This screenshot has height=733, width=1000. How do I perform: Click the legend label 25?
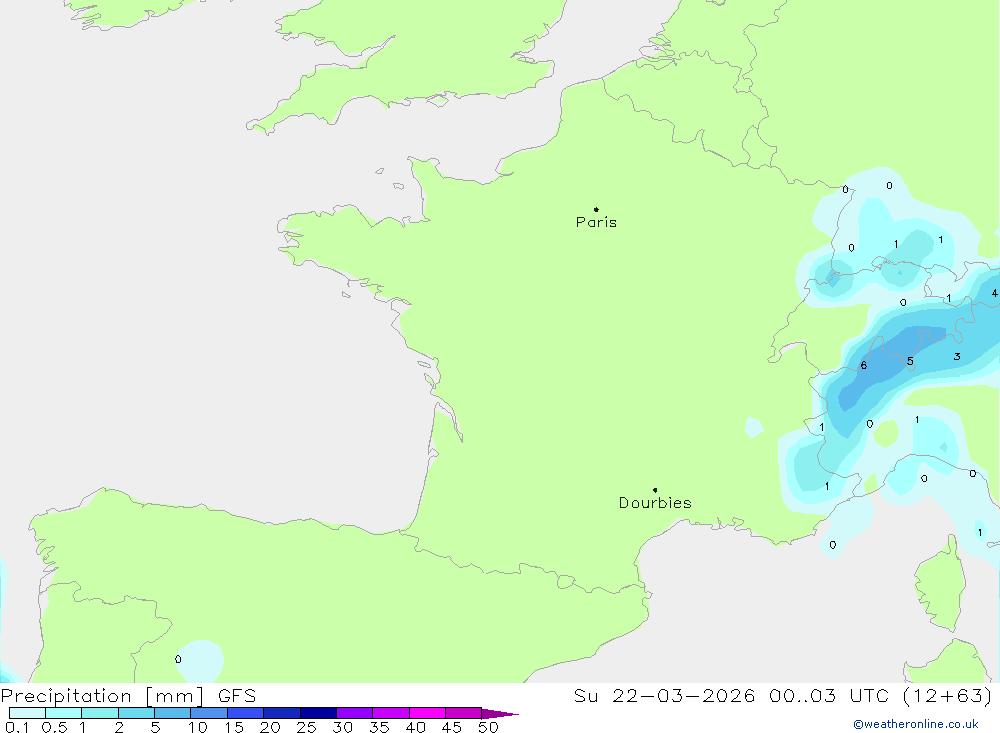pos(306,727)
